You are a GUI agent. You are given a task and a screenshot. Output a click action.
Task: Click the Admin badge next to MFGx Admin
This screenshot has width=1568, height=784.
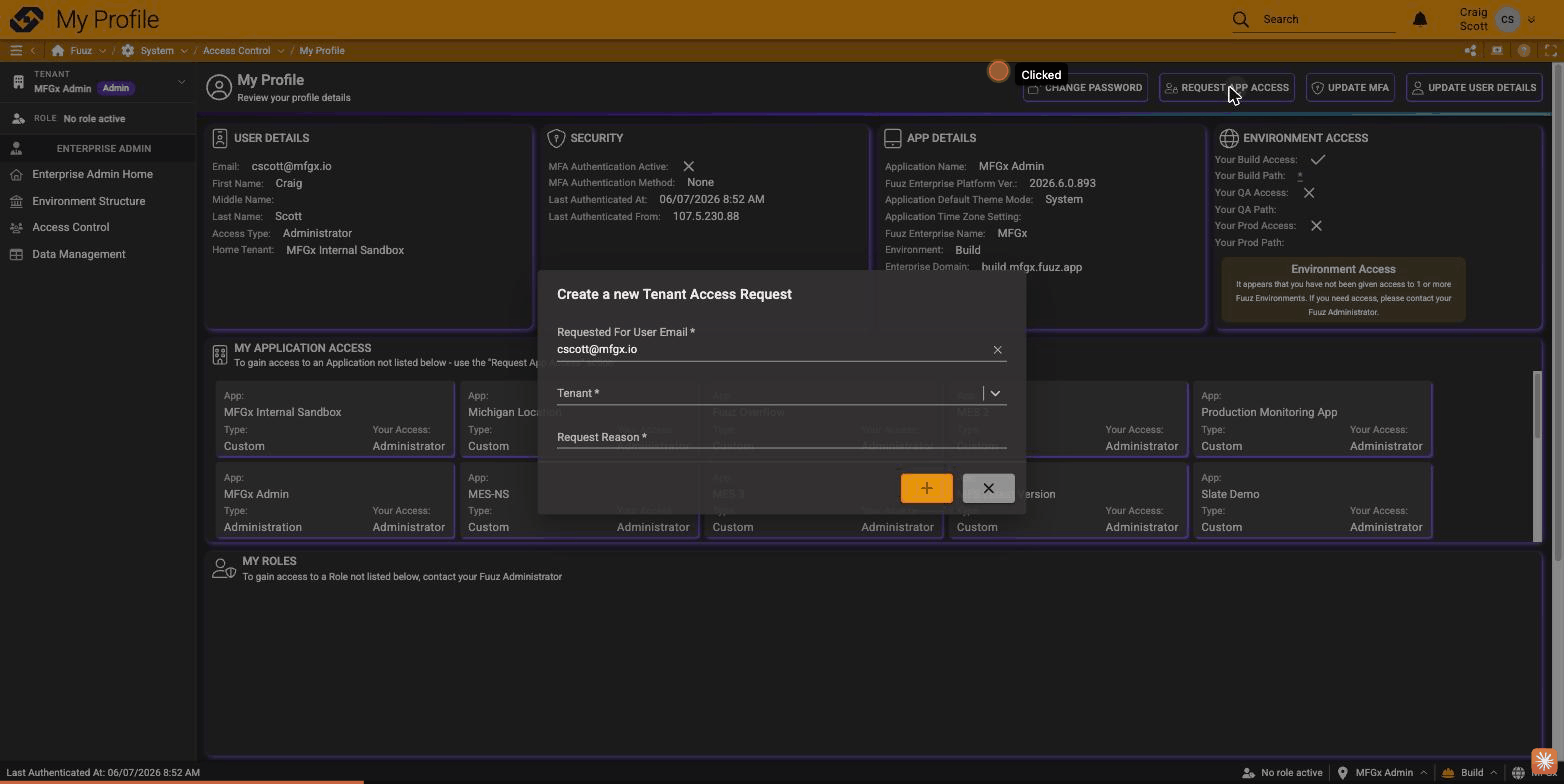(116, 88)
